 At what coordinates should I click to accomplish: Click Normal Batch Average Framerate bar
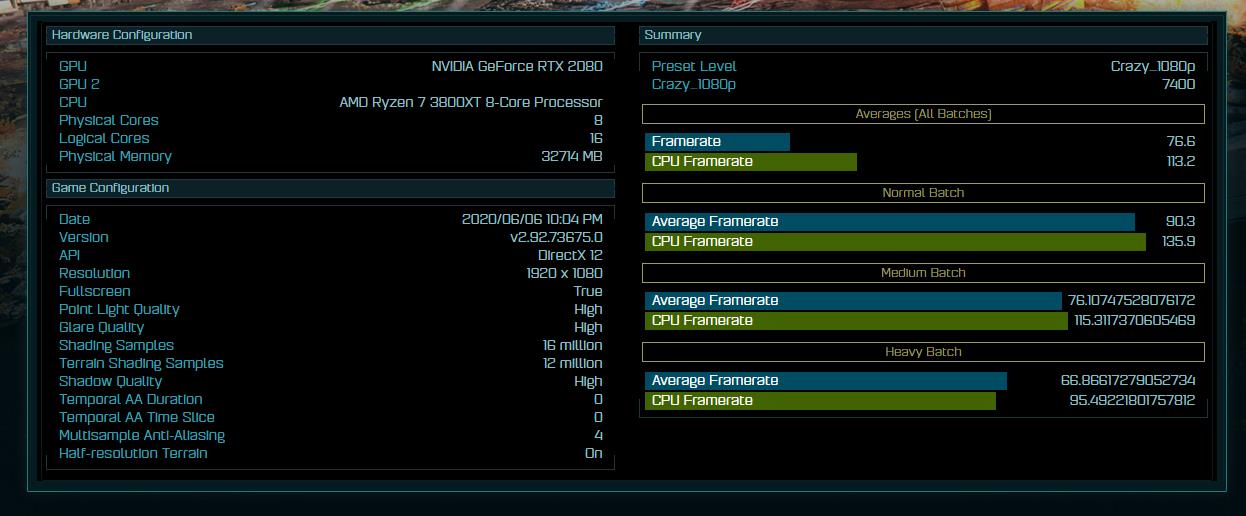[889, 222]
